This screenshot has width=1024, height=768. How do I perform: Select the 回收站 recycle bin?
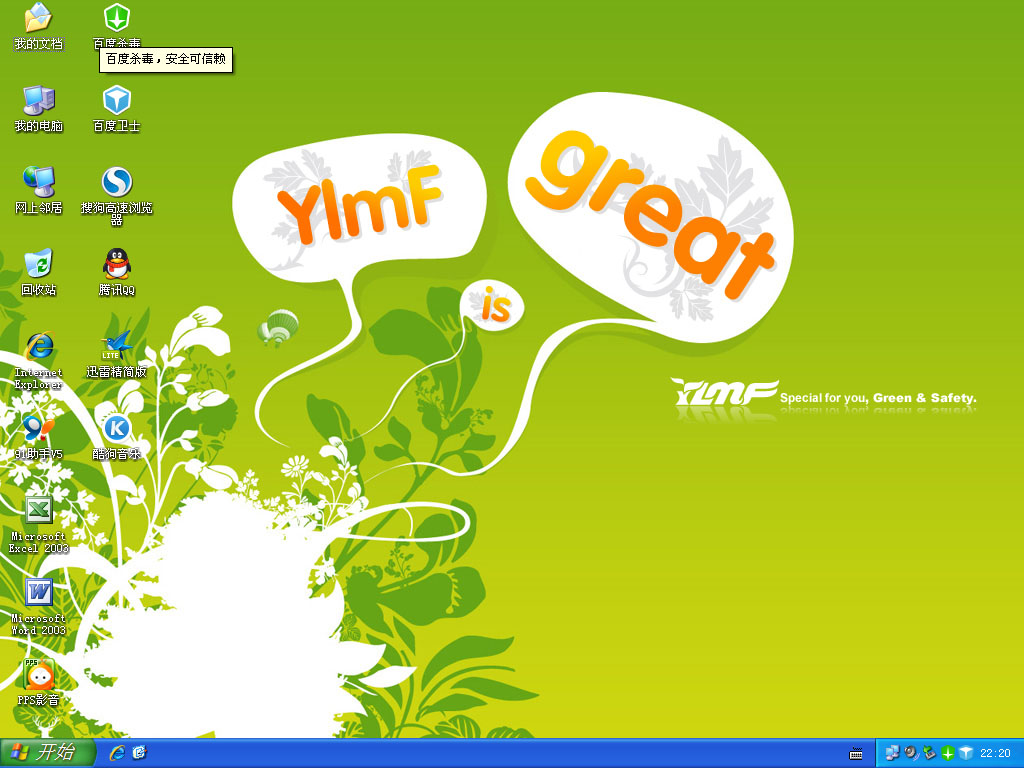(38, 264)
